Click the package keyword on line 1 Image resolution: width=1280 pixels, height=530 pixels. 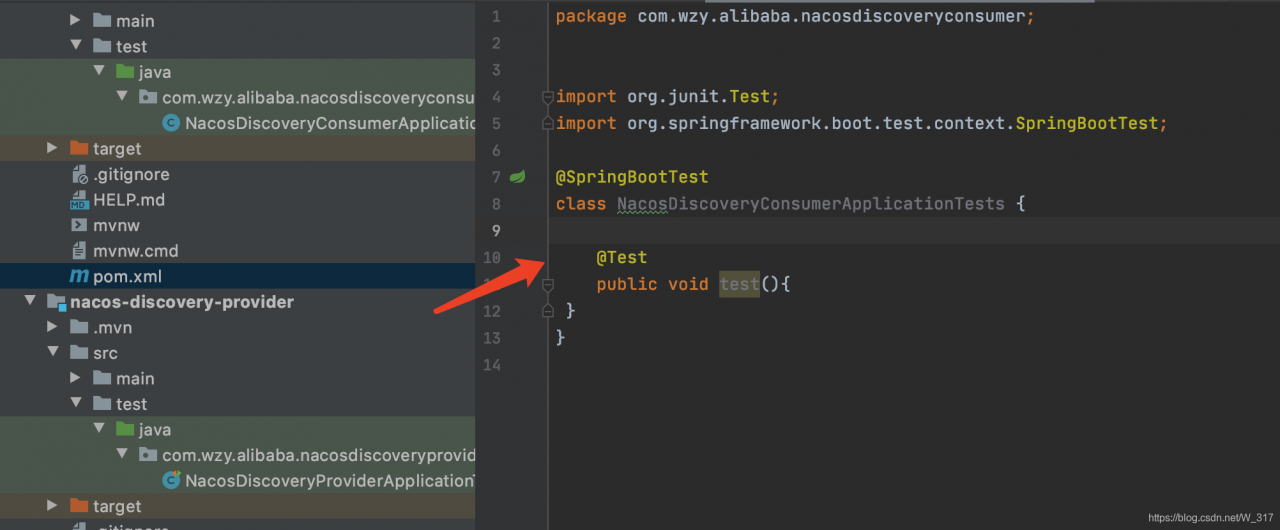[591, 17]
